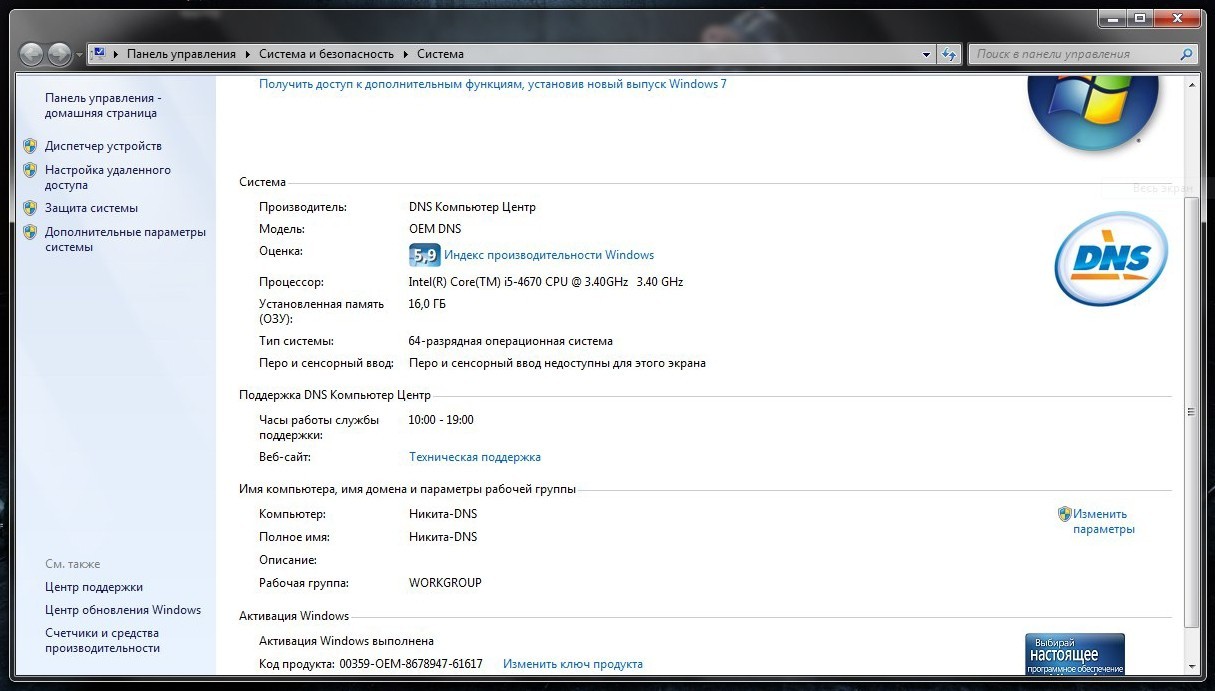This screenshot has width=1215, height=691.
Task: Click the magnifier icon in the search box
Action: pyautogui.click(x=1186, y=54)
